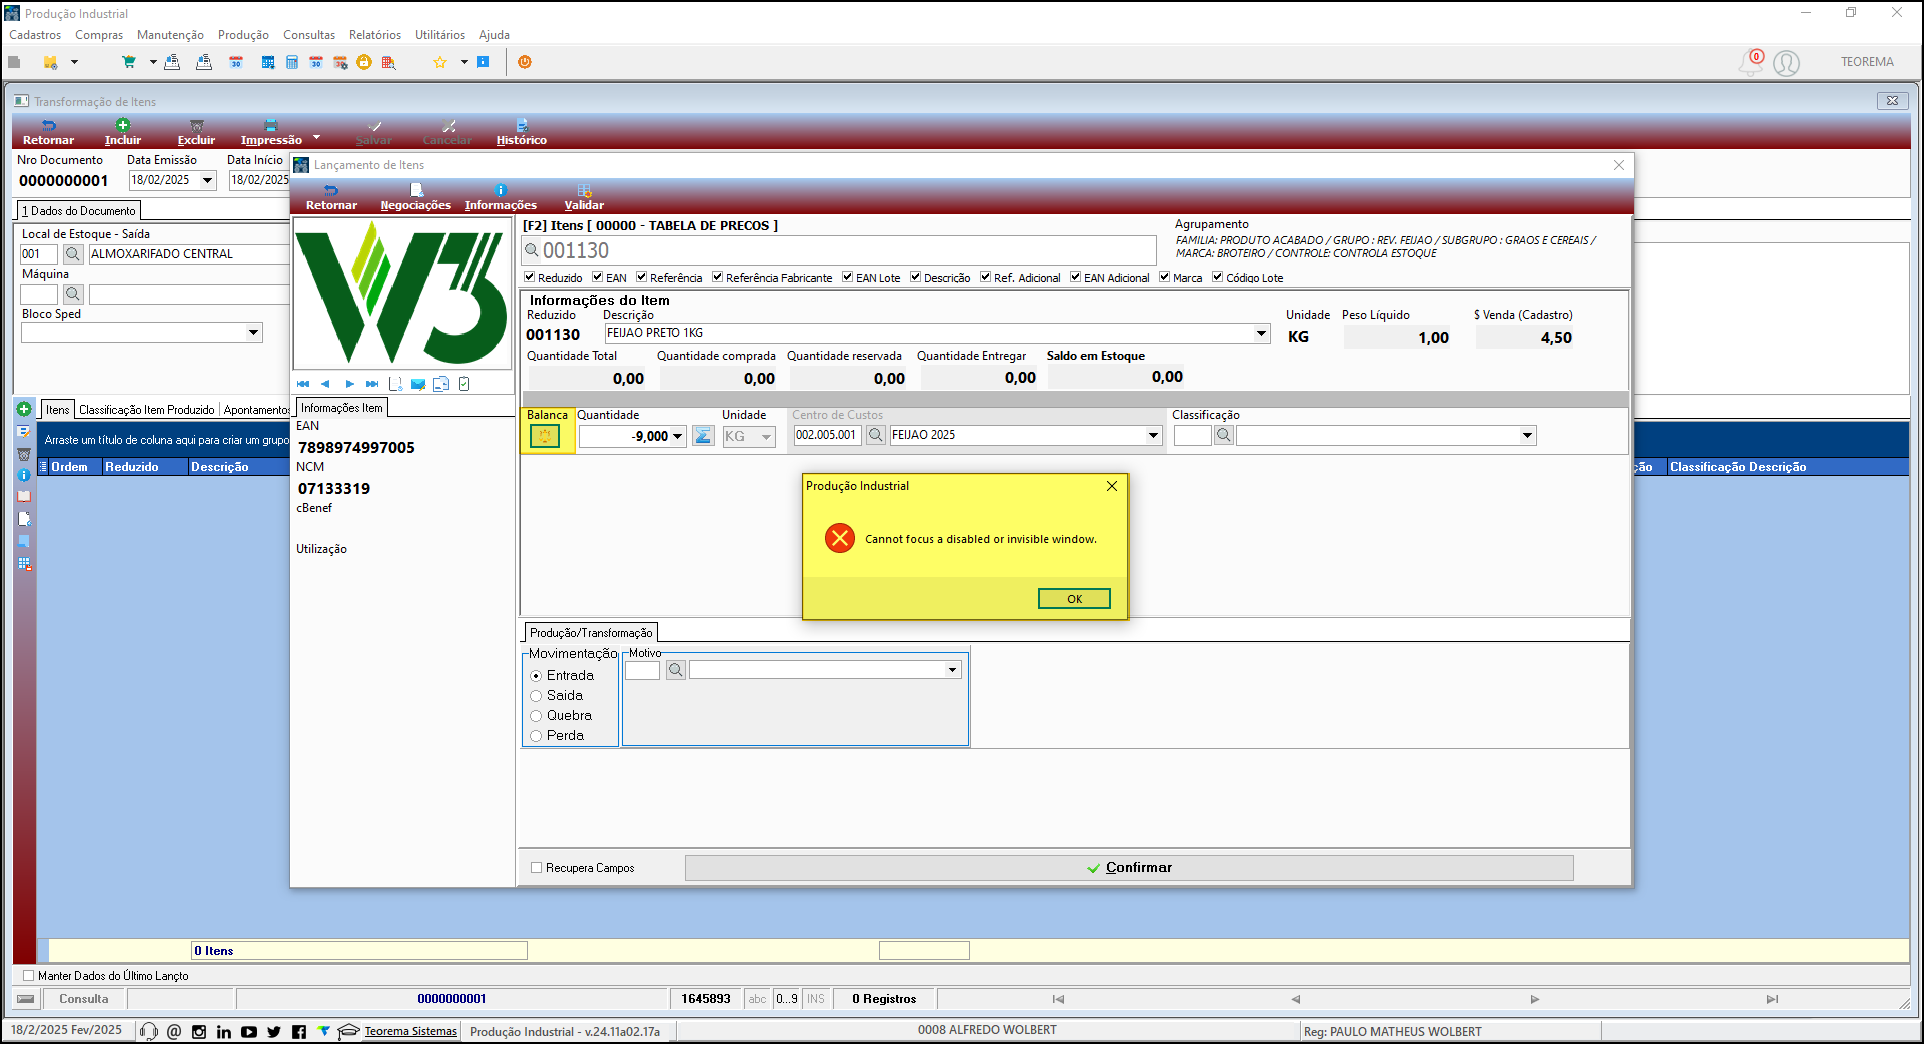Enable the Recupera Campos checkbox
This screenshot has height=1044, width=1924.
[x=537, y=868]
